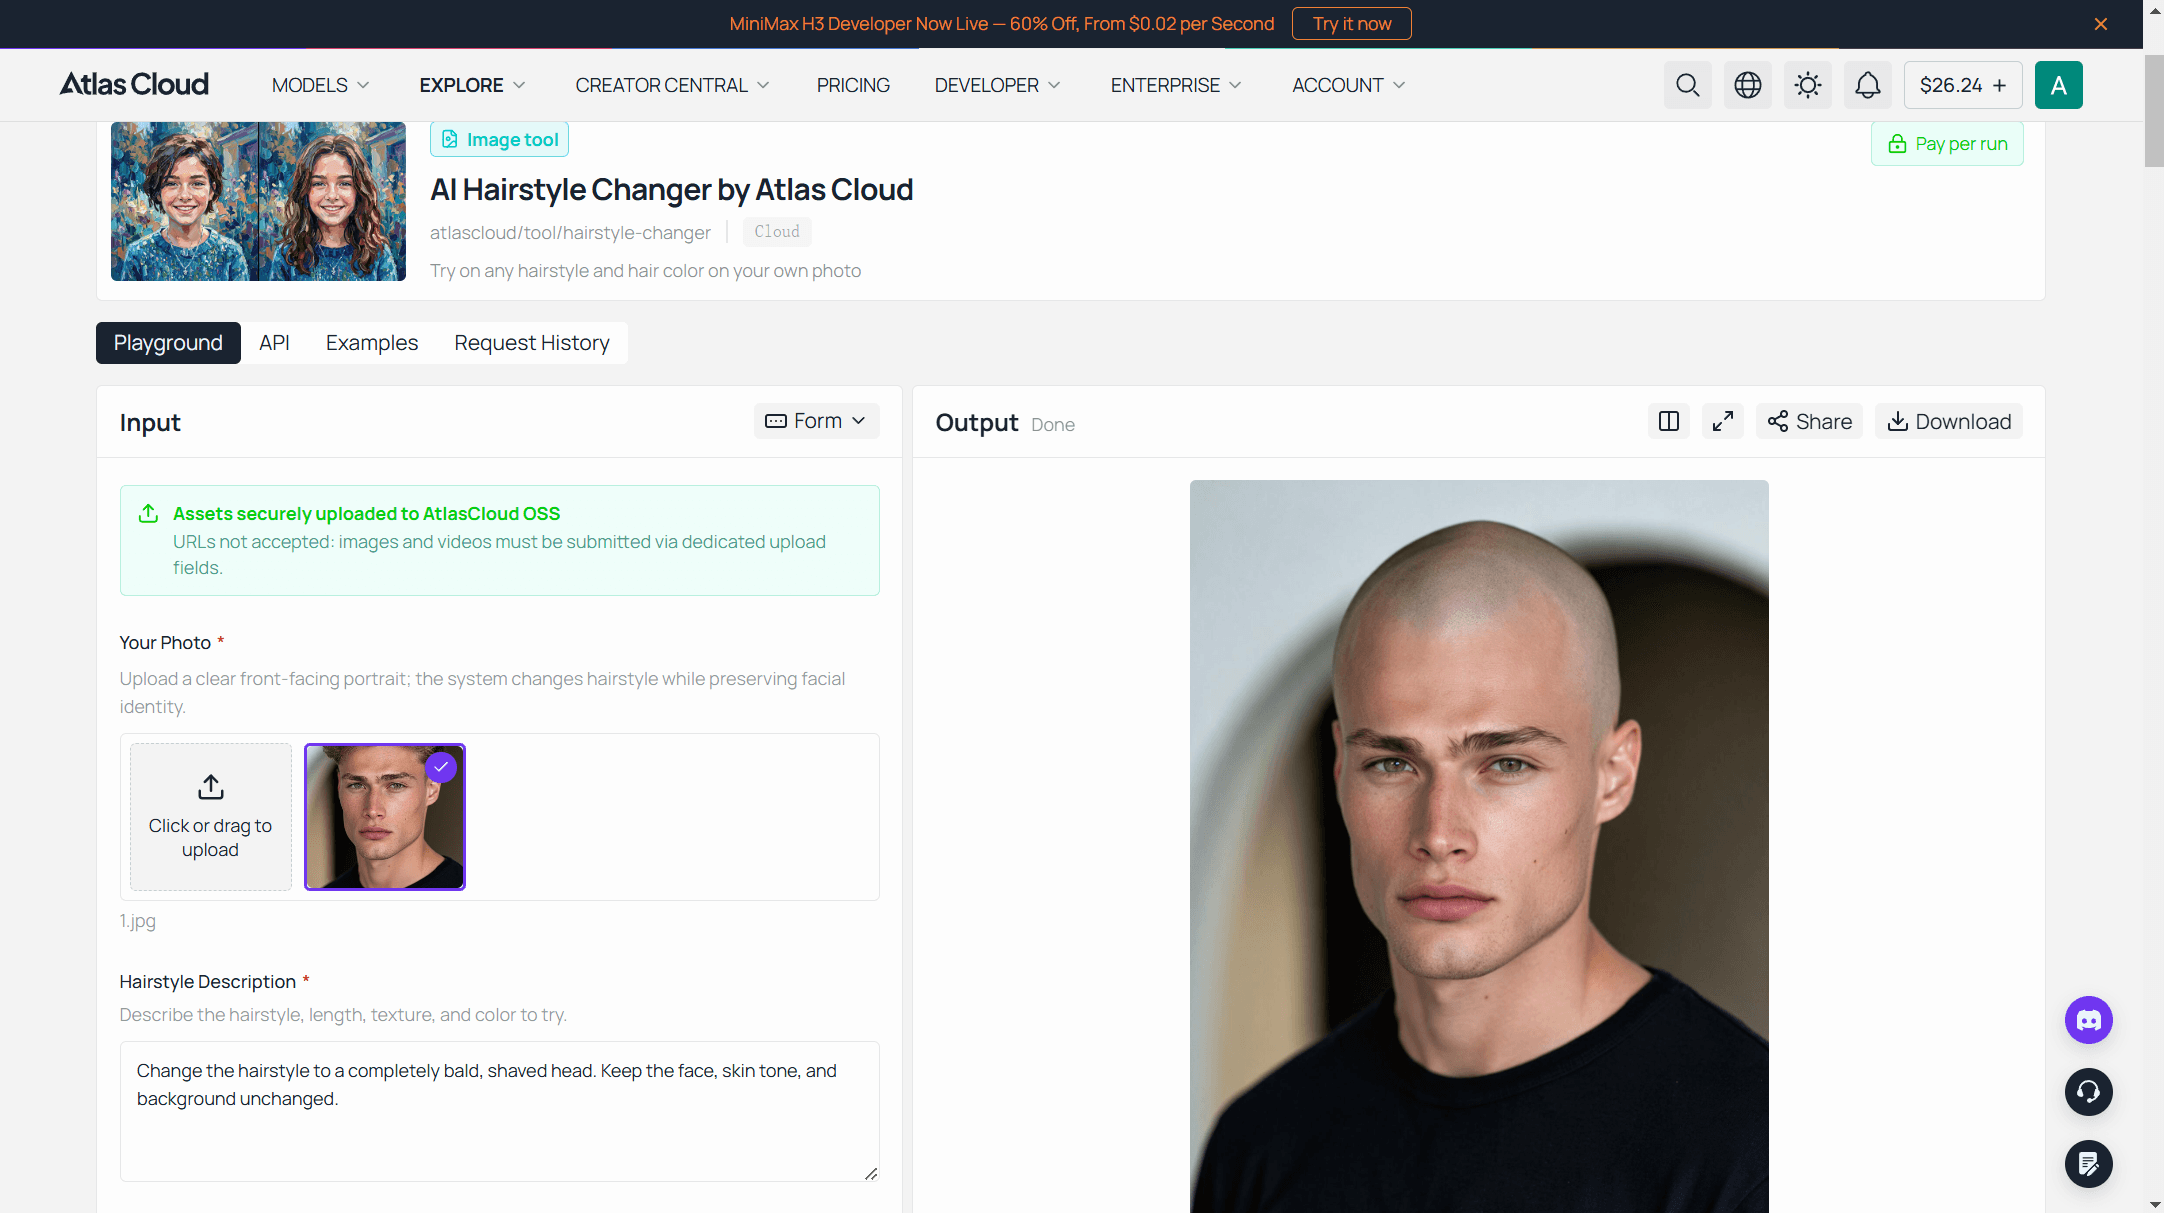The image size is (2164, 1213).
Task: Toggle the light/dark theme sun icon
Action: pyautogui.click(x=1807, y=85)
